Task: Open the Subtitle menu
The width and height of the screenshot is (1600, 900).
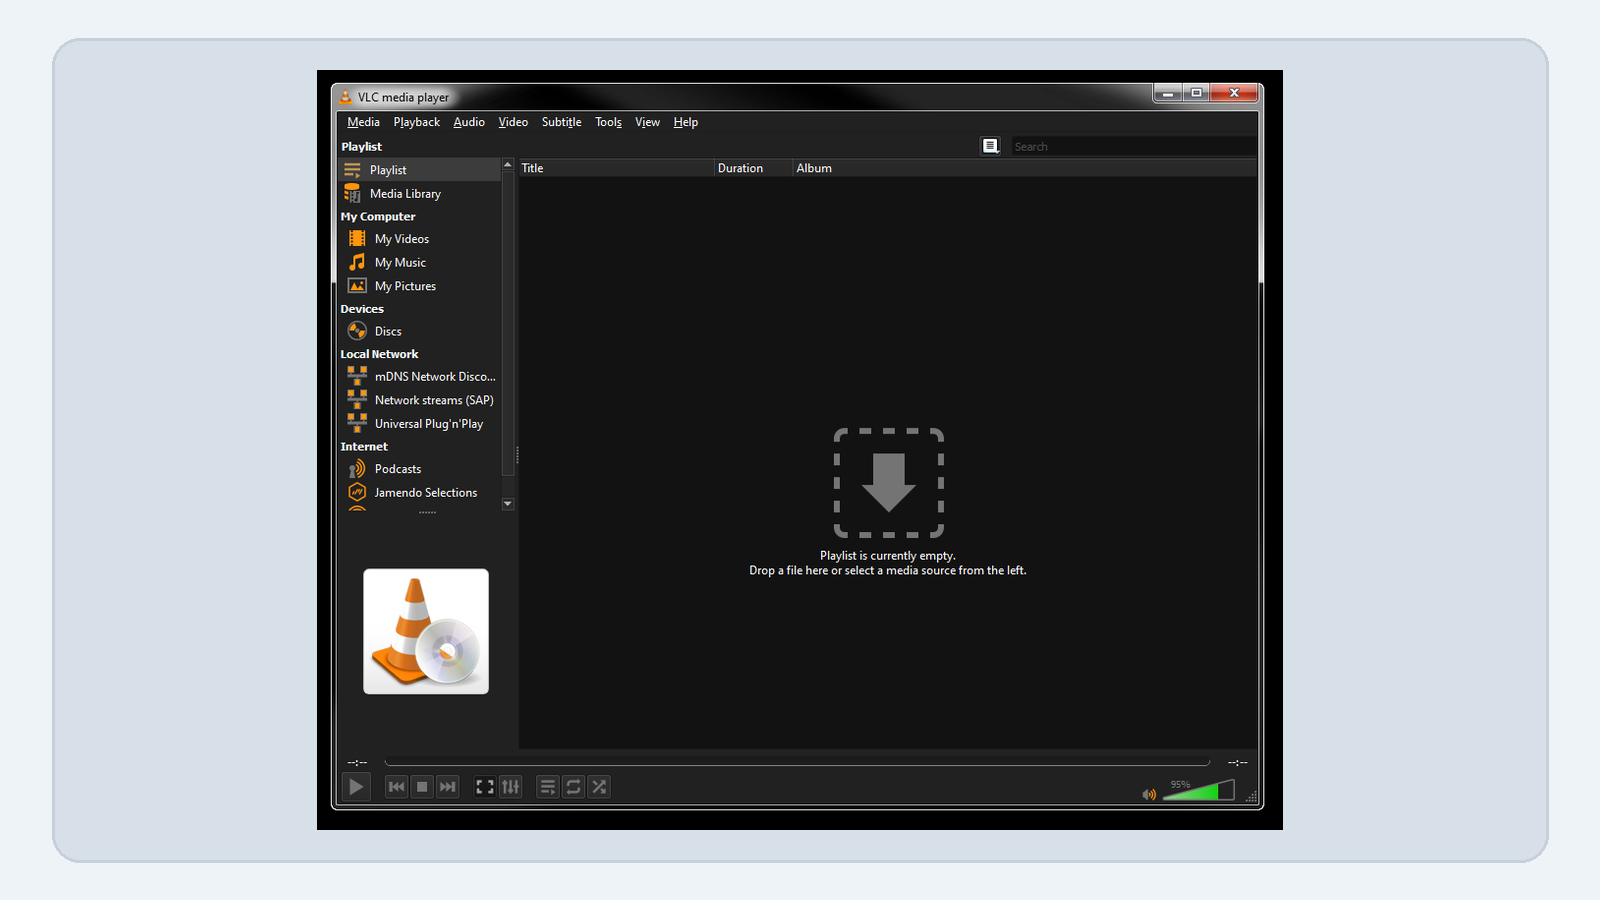Action: 561,122
